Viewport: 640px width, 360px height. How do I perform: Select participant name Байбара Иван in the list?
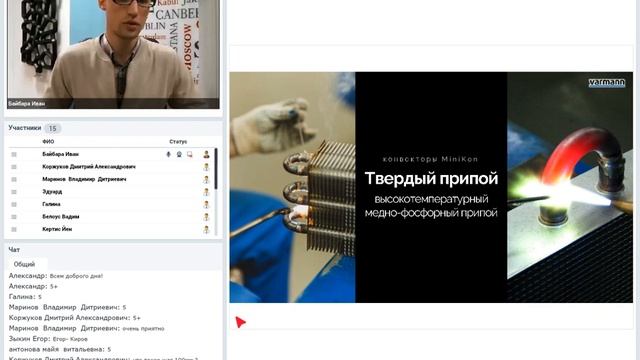[x=60, y=154]
